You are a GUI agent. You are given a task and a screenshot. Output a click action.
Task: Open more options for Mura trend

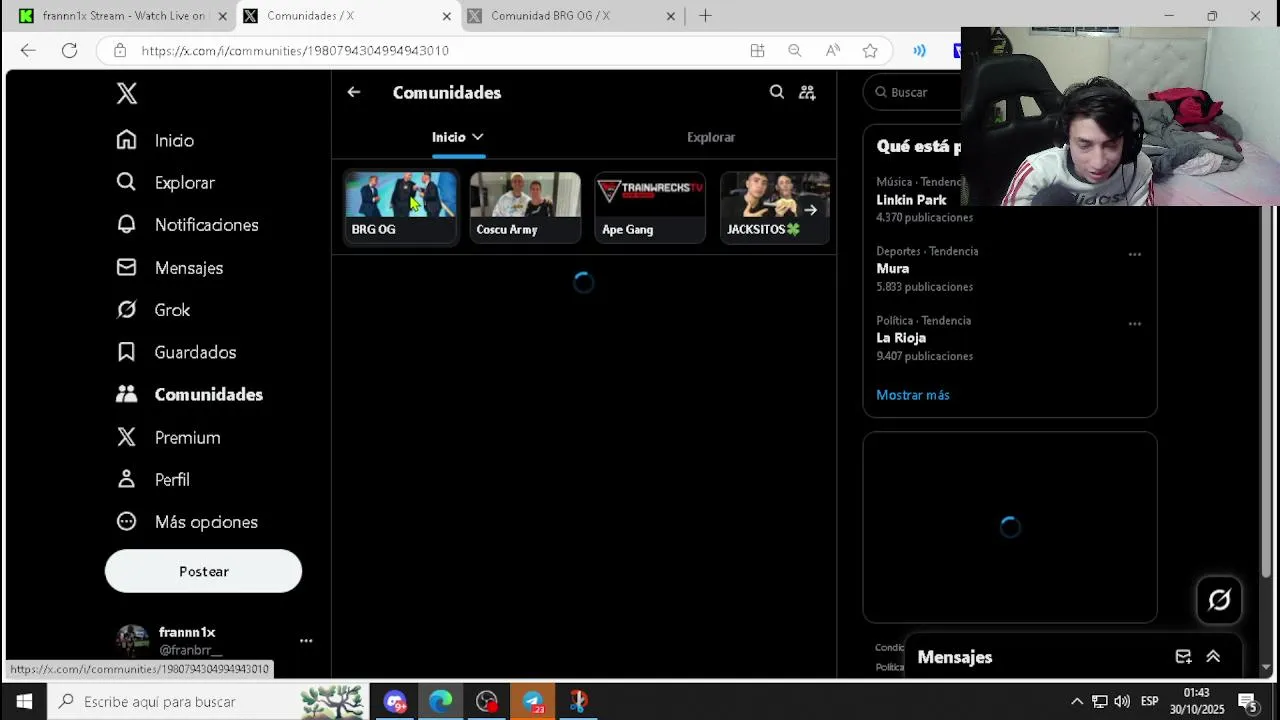[x=1135, y=254]
